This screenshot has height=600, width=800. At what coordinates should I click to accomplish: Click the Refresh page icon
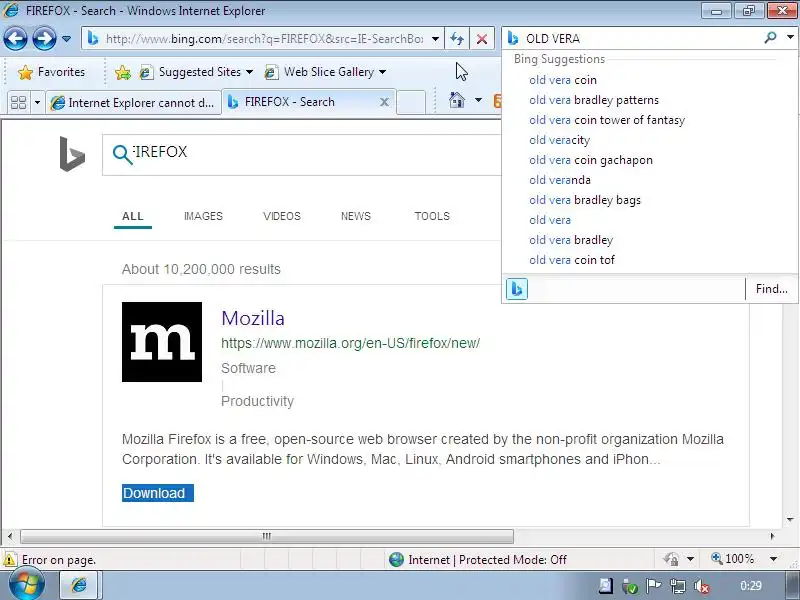click(457, 39)
